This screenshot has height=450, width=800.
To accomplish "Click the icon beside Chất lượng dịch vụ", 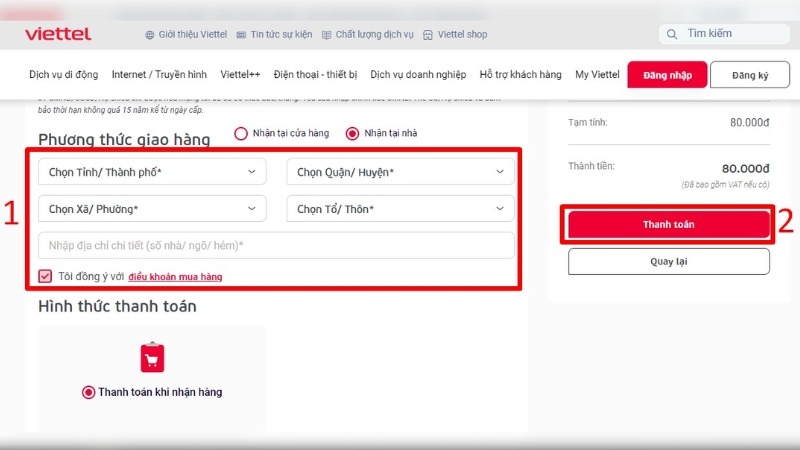I will tap(327, 35).
